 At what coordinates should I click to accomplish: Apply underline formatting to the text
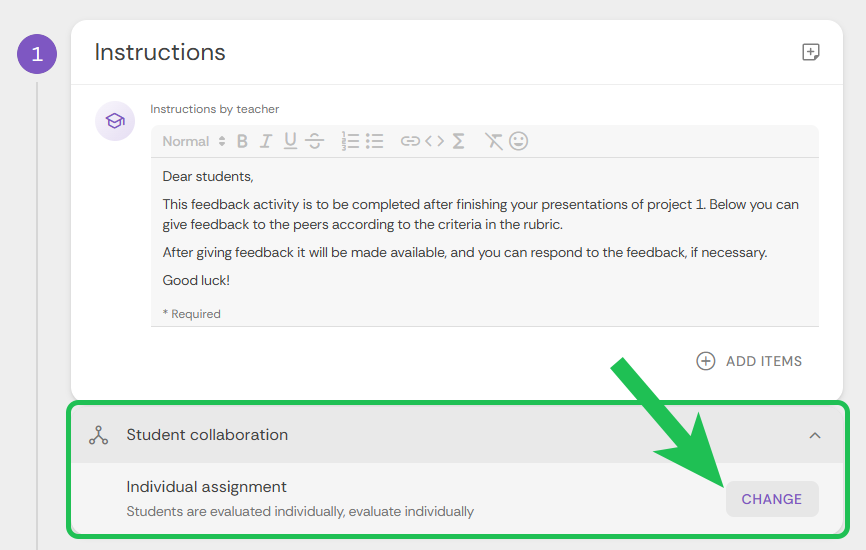pyautogui.click(x=290, y=142)
